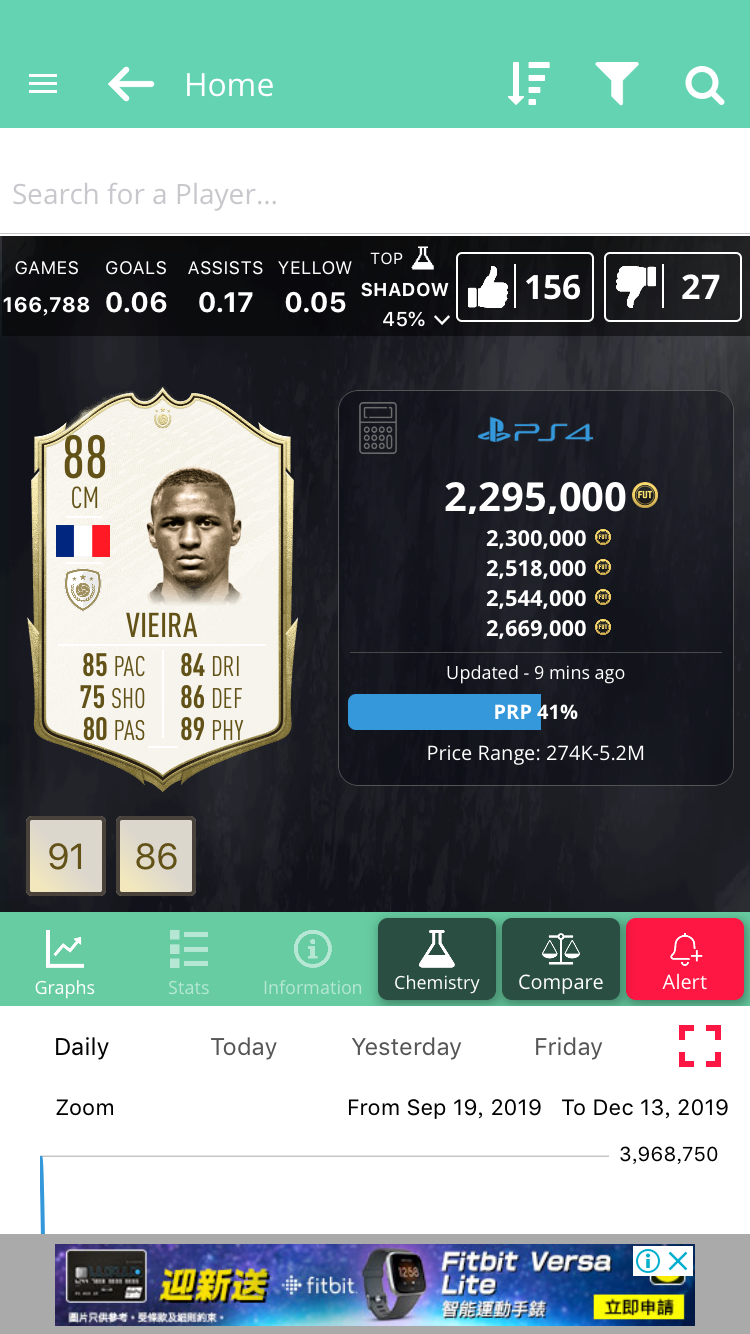Viewport: 750px width, 1334px height.
Task: Open the ad info icon
Action: pos(648,1260)
